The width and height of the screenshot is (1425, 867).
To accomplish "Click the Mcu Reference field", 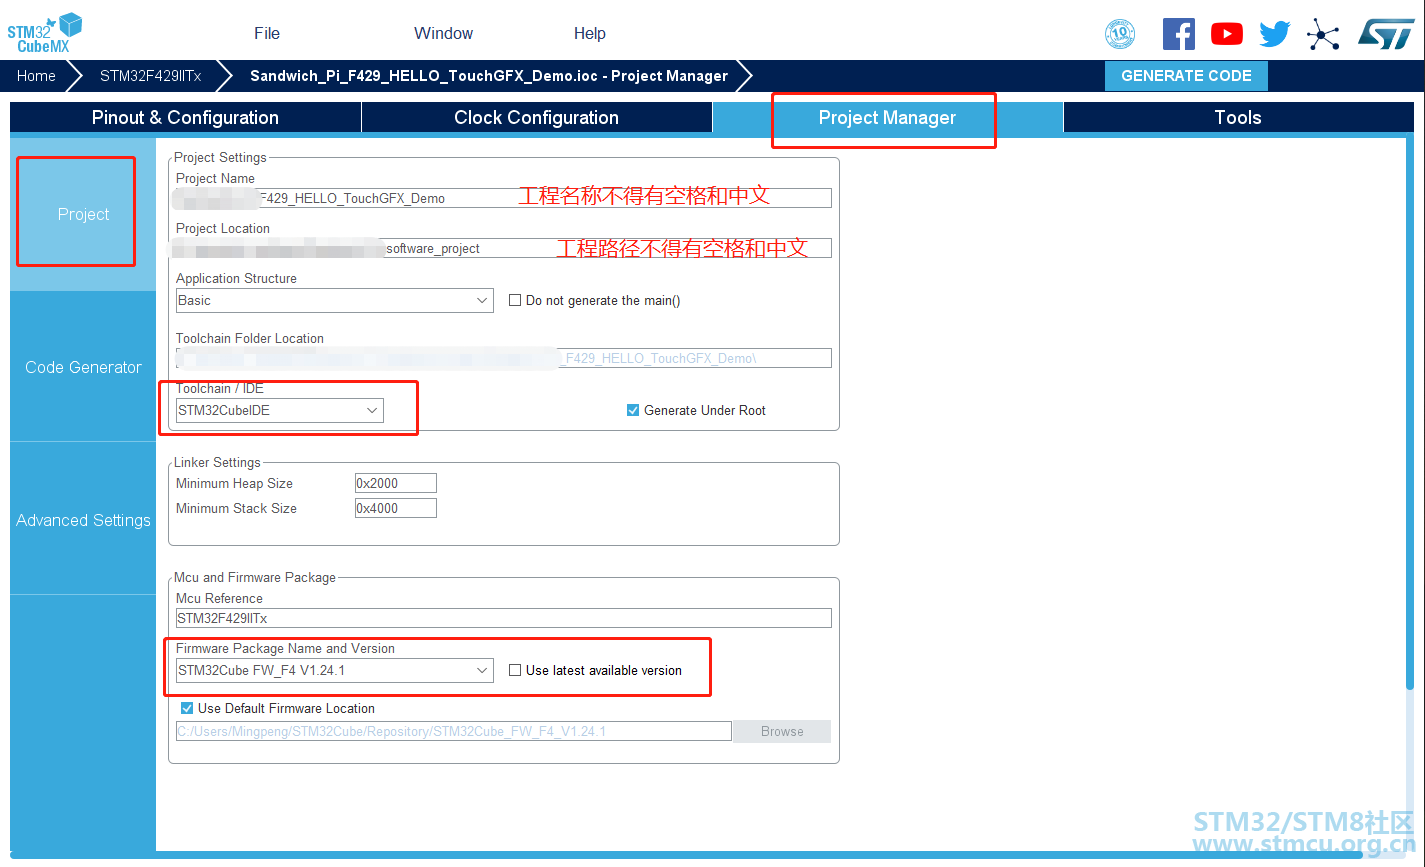I will pos(503,618).
